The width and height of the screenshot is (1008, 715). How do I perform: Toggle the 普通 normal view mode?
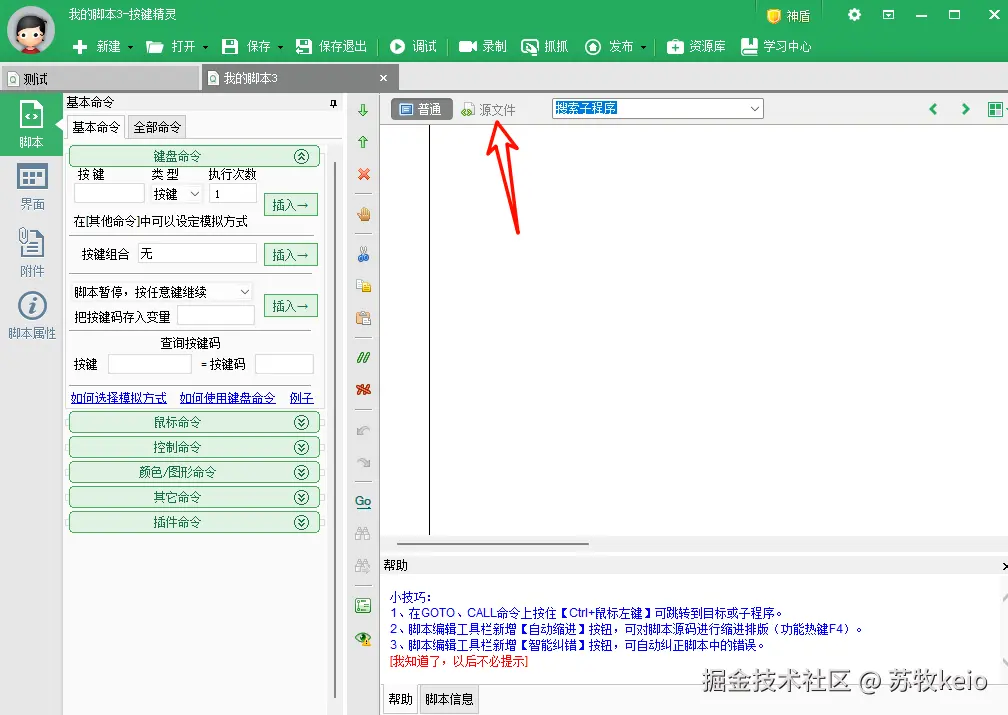422,109
